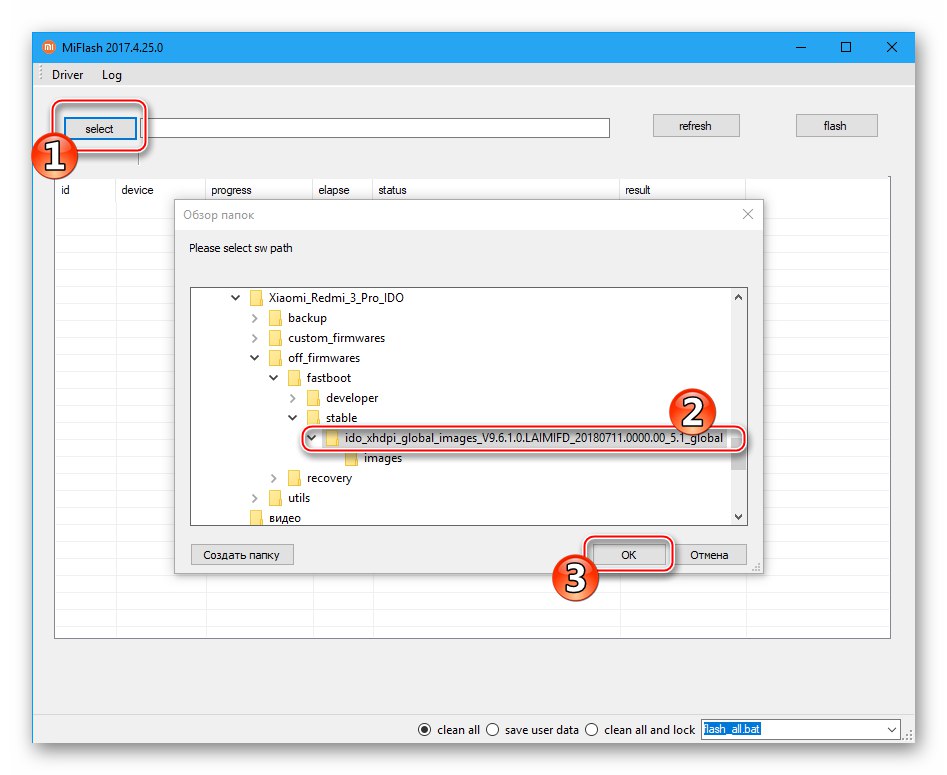Click the status column header

click(x=393, y=190)
